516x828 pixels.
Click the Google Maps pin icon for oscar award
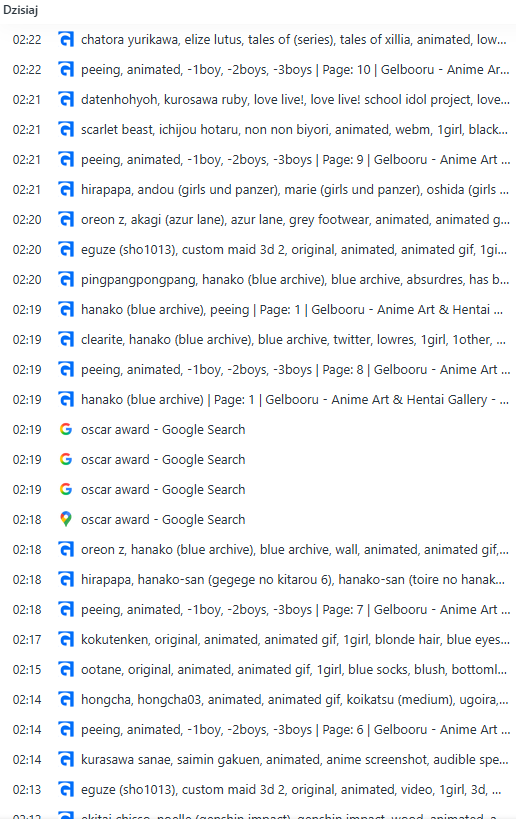point(65,520)
